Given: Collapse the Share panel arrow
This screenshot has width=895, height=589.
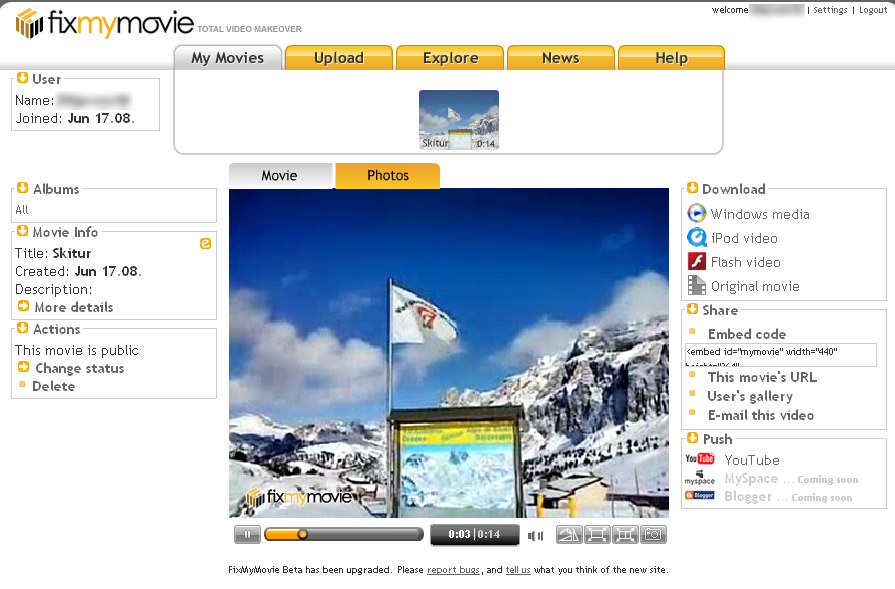Looking at the screenshot, I should pyautogui.click(x=692, y=309).
